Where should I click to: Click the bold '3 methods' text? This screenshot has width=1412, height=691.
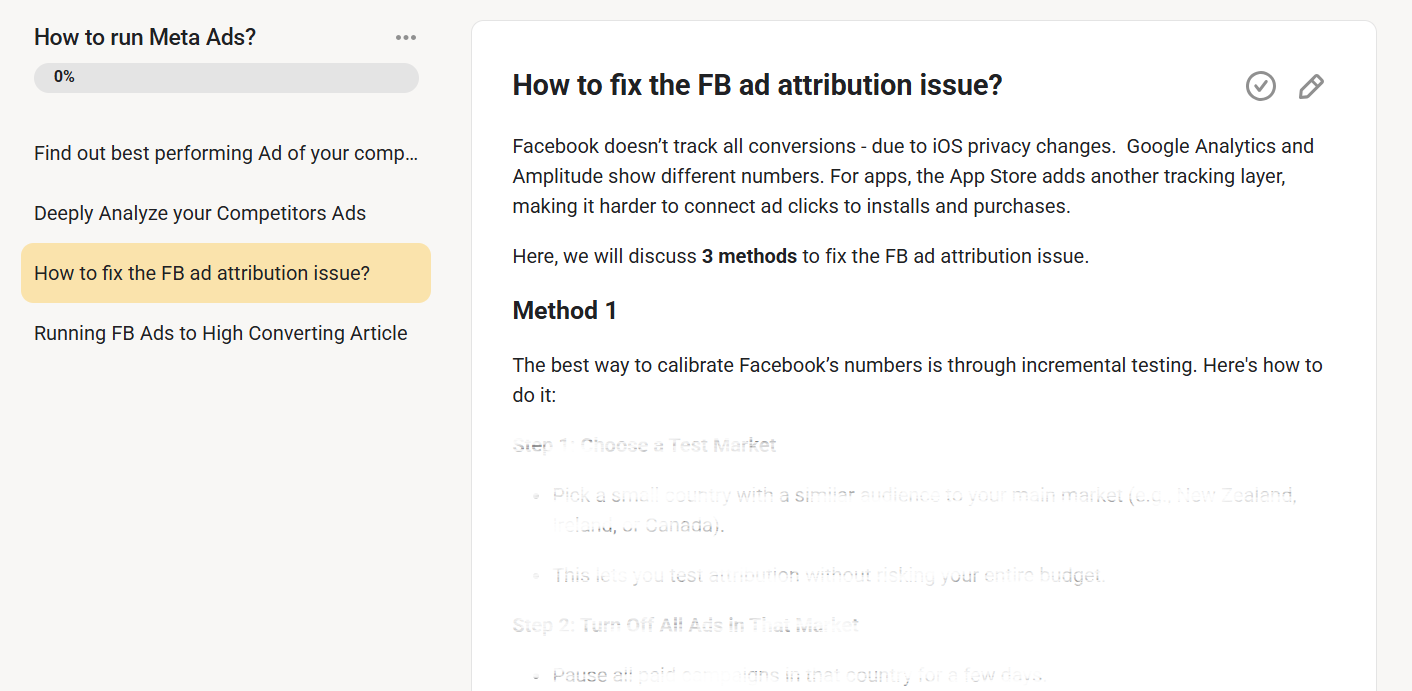click(749, 256)
